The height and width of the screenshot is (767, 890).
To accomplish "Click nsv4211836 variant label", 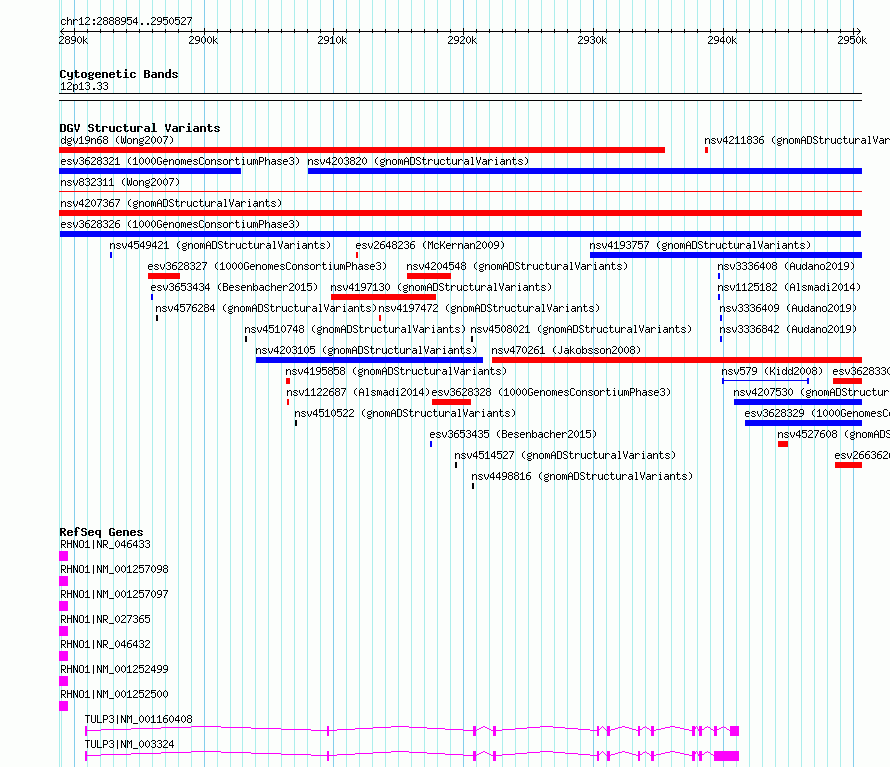I will [x=797, y=140].
